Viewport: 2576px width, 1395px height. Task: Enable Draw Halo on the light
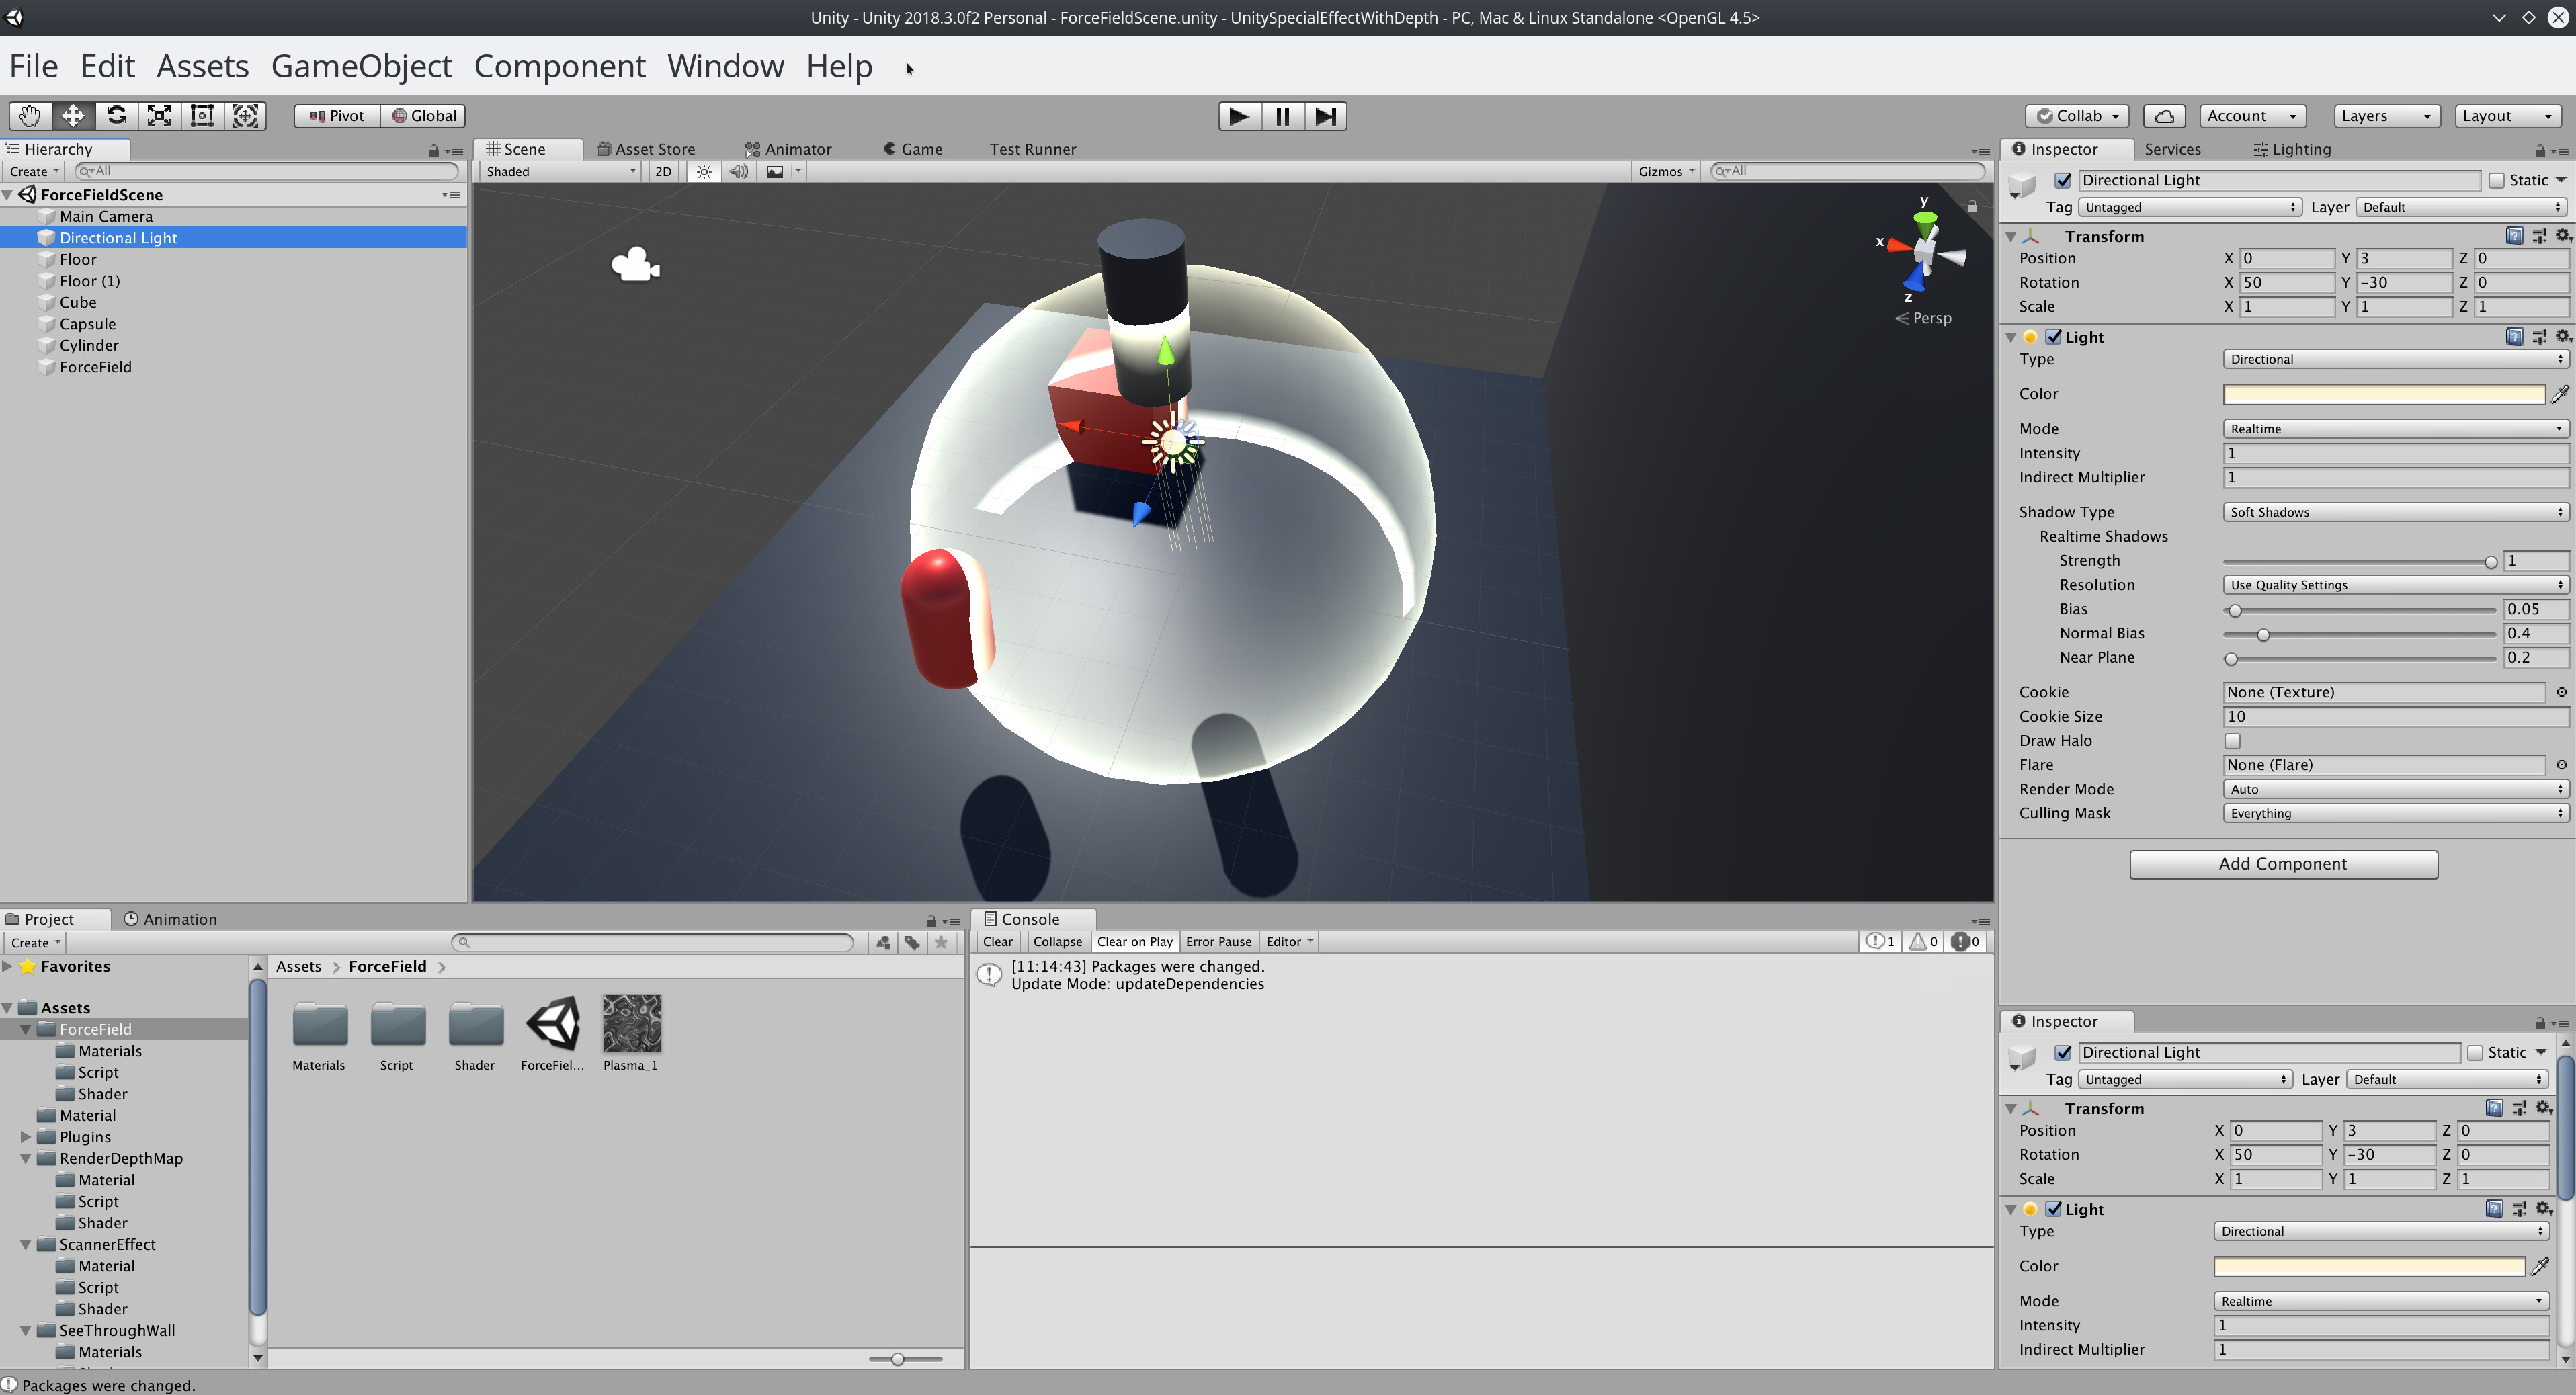point(2233,740)
